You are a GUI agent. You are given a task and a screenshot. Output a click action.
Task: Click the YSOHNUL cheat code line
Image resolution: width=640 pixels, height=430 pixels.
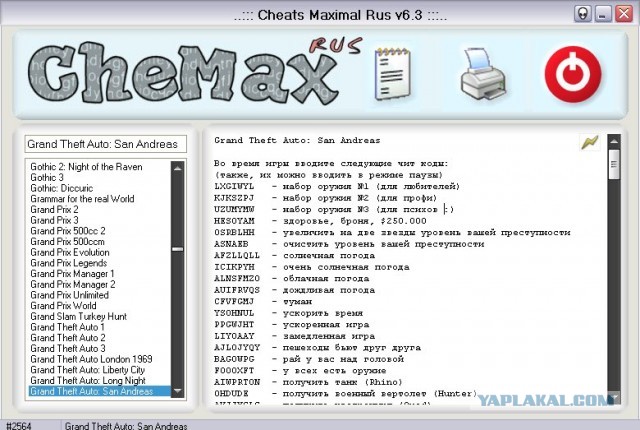(x=289, y=313)
